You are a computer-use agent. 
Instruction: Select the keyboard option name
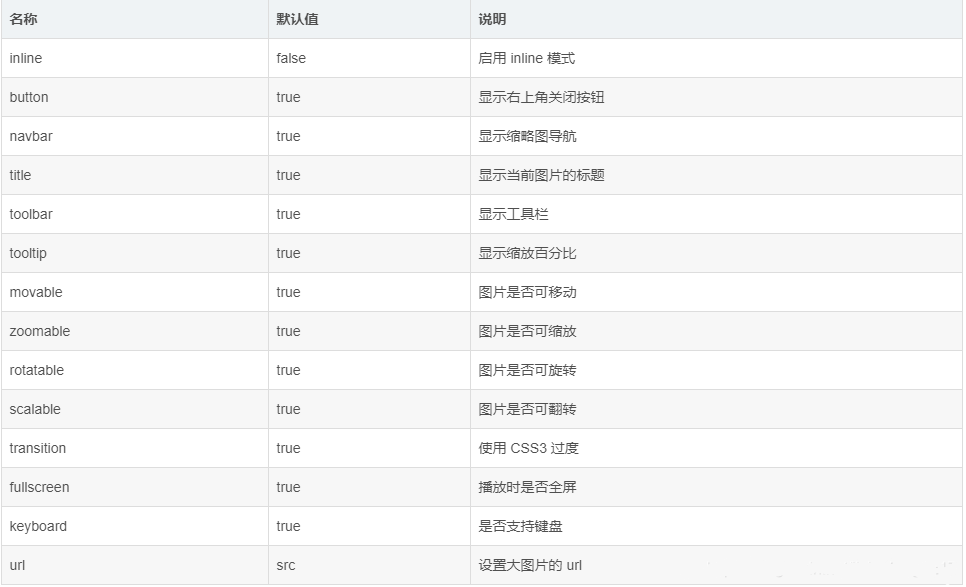(x=38, y=526)
